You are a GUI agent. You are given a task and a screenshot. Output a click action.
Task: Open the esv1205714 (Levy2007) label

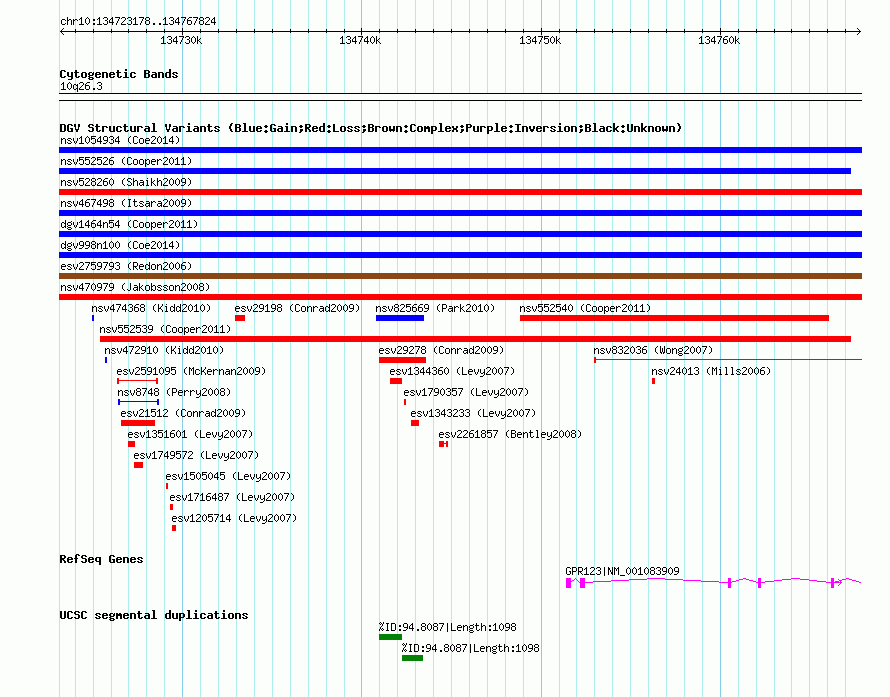pyautogui.click(x=234, y=518)
